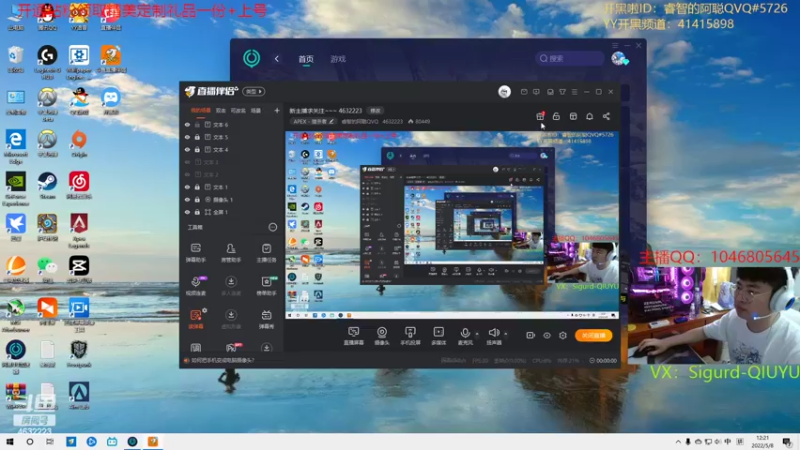This screenshot has height=450, width=800.
Task: Mute the 麦克风 microphone
Action: coord(465,336)
